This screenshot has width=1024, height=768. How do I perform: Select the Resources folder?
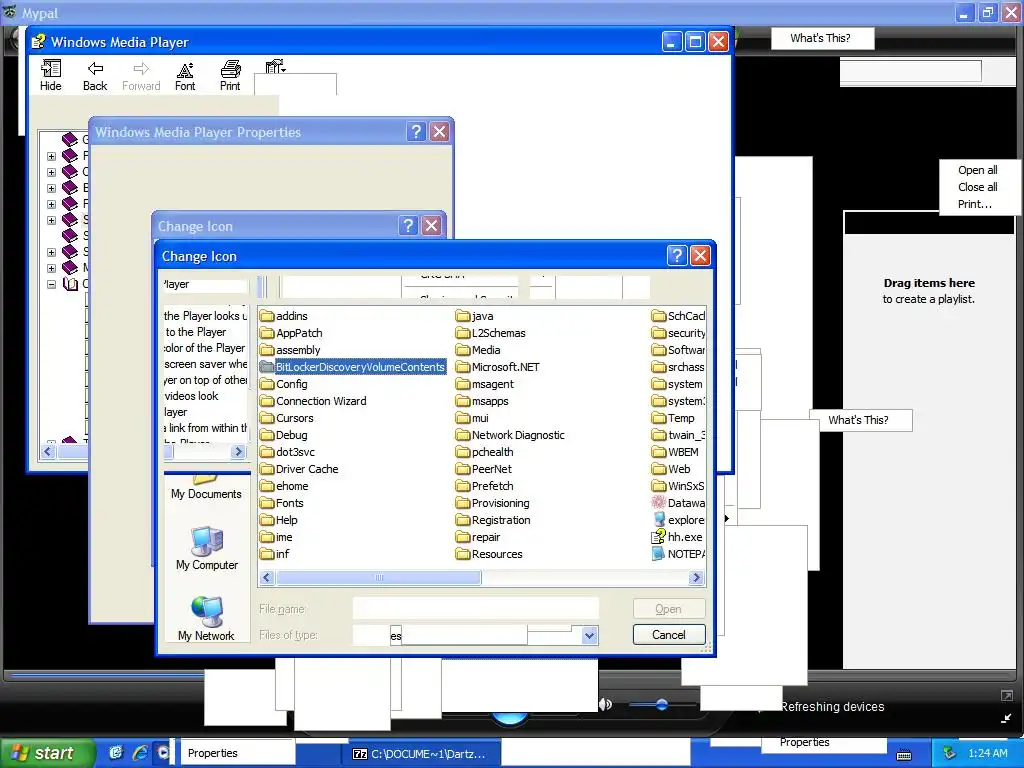[489, 554]
